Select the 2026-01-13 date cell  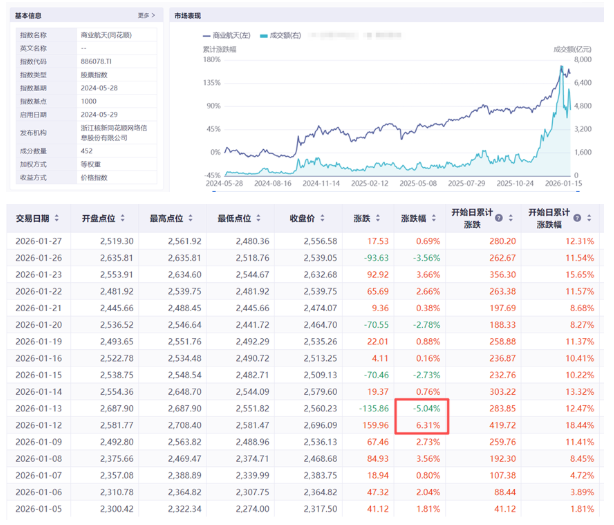[x=39, y=409]
